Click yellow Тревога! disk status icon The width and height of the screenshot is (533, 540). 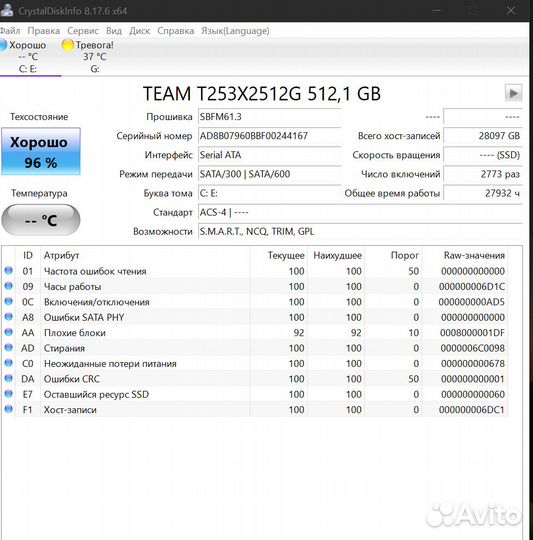click(68, 45)
